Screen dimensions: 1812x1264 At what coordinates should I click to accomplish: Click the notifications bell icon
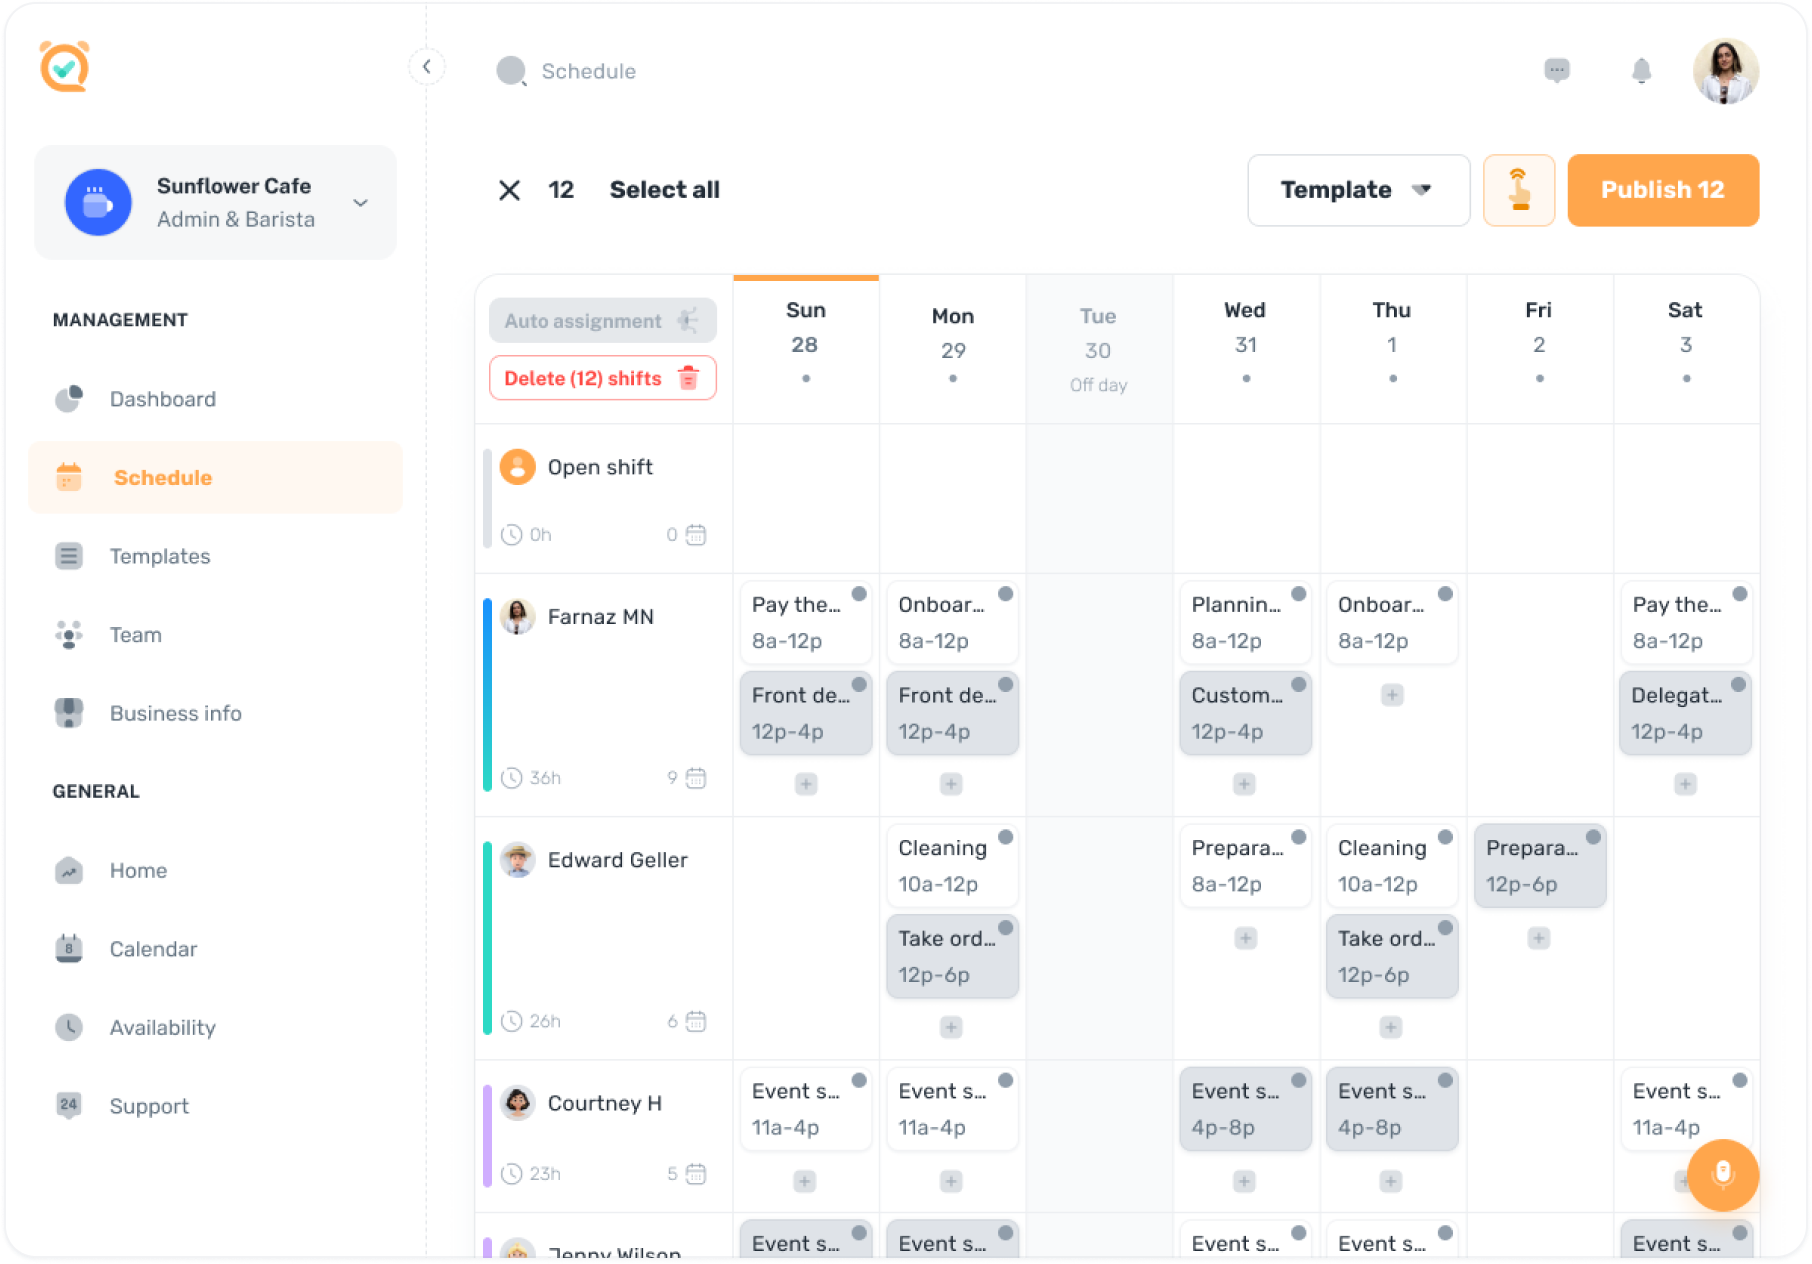tap(1641, 71)
